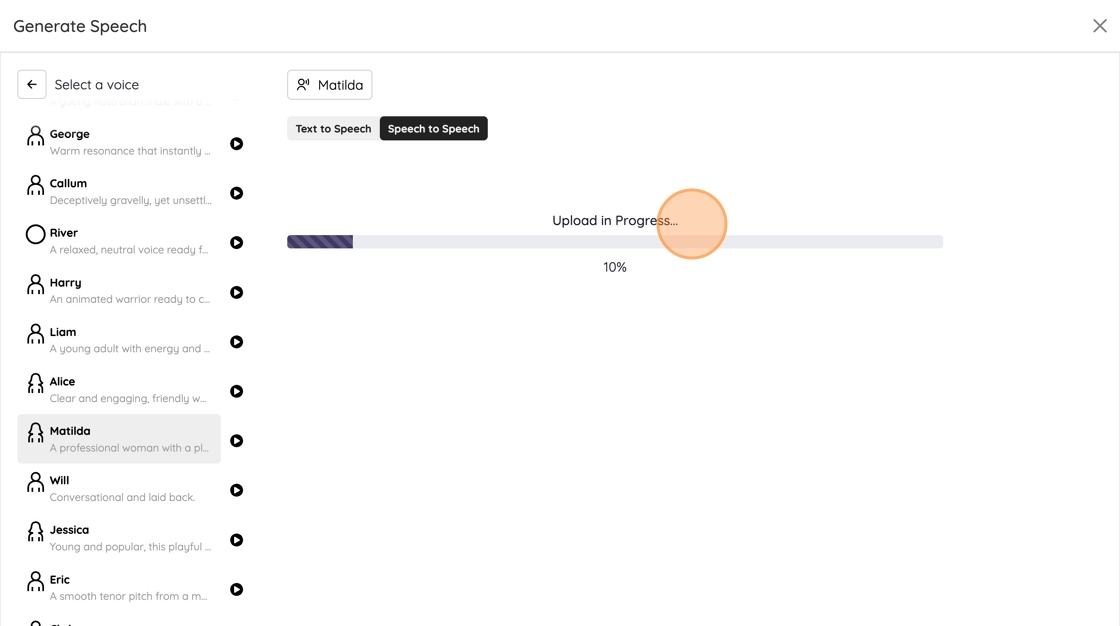This screenshot has height=626, width=1120.
Task: Preview the River voice audio
Action: (237, 243)
